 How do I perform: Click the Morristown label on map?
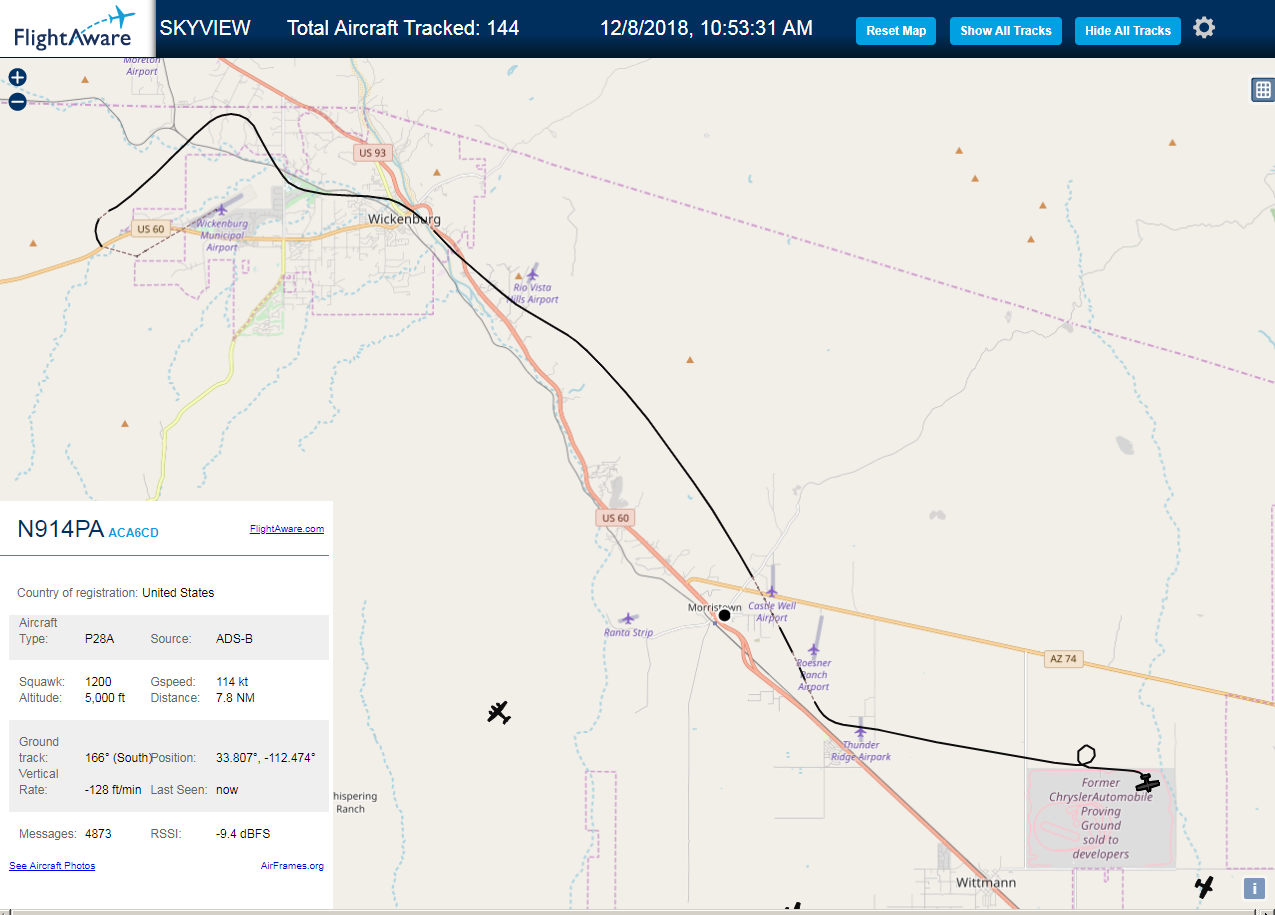715,608
